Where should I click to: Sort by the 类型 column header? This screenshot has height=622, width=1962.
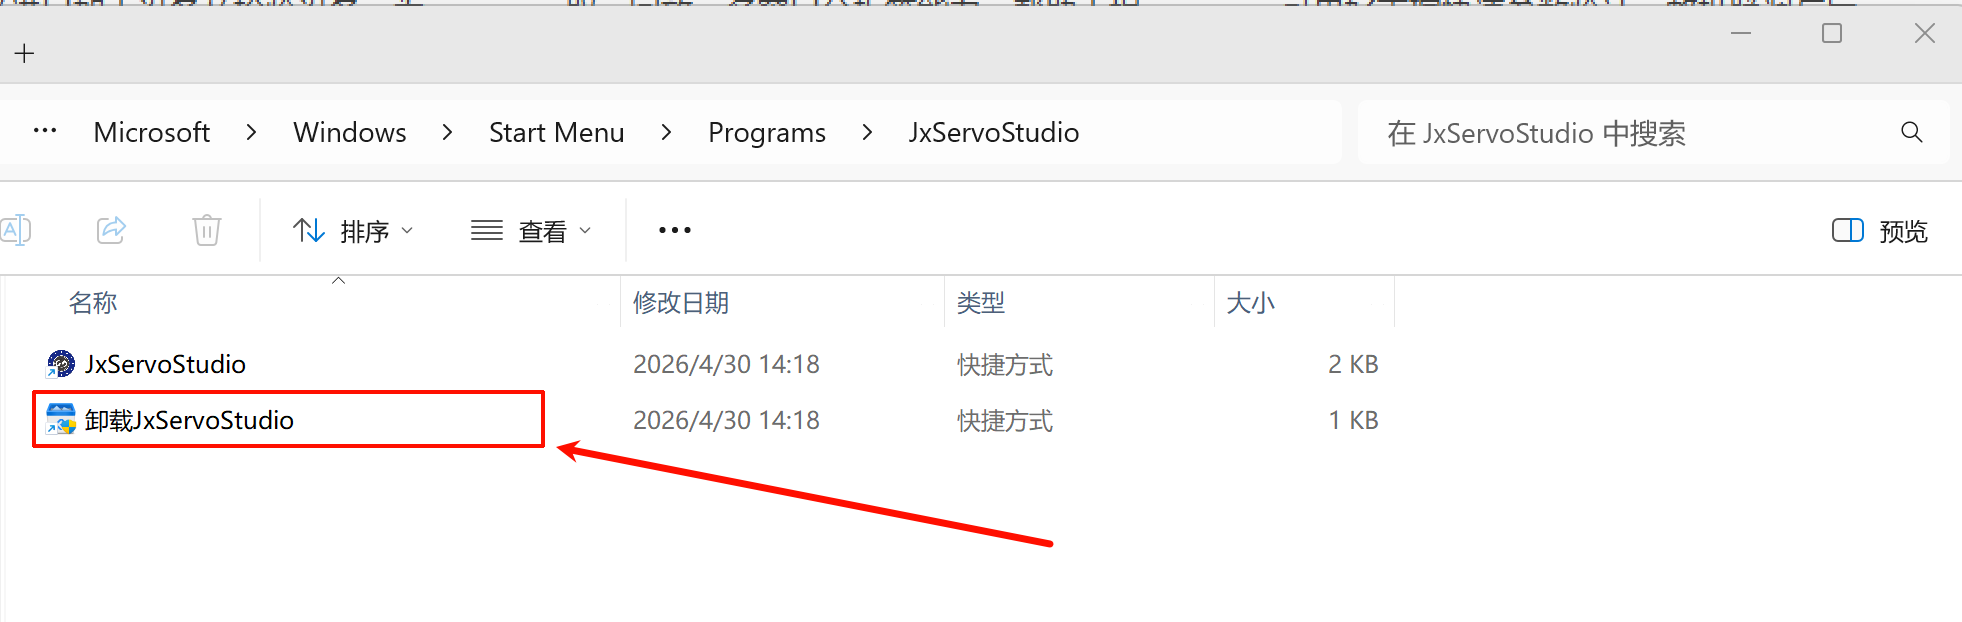[981, 303]
